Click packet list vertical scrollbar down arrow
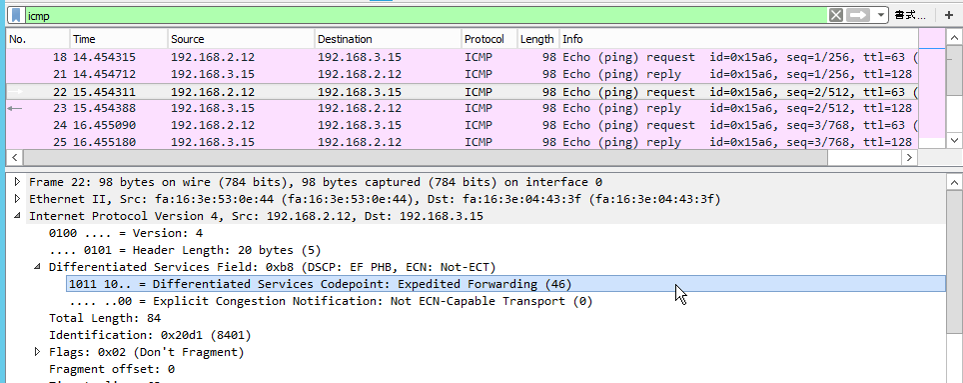The width and height of the screenshot is (963, 383). click(x=954, y=141)
